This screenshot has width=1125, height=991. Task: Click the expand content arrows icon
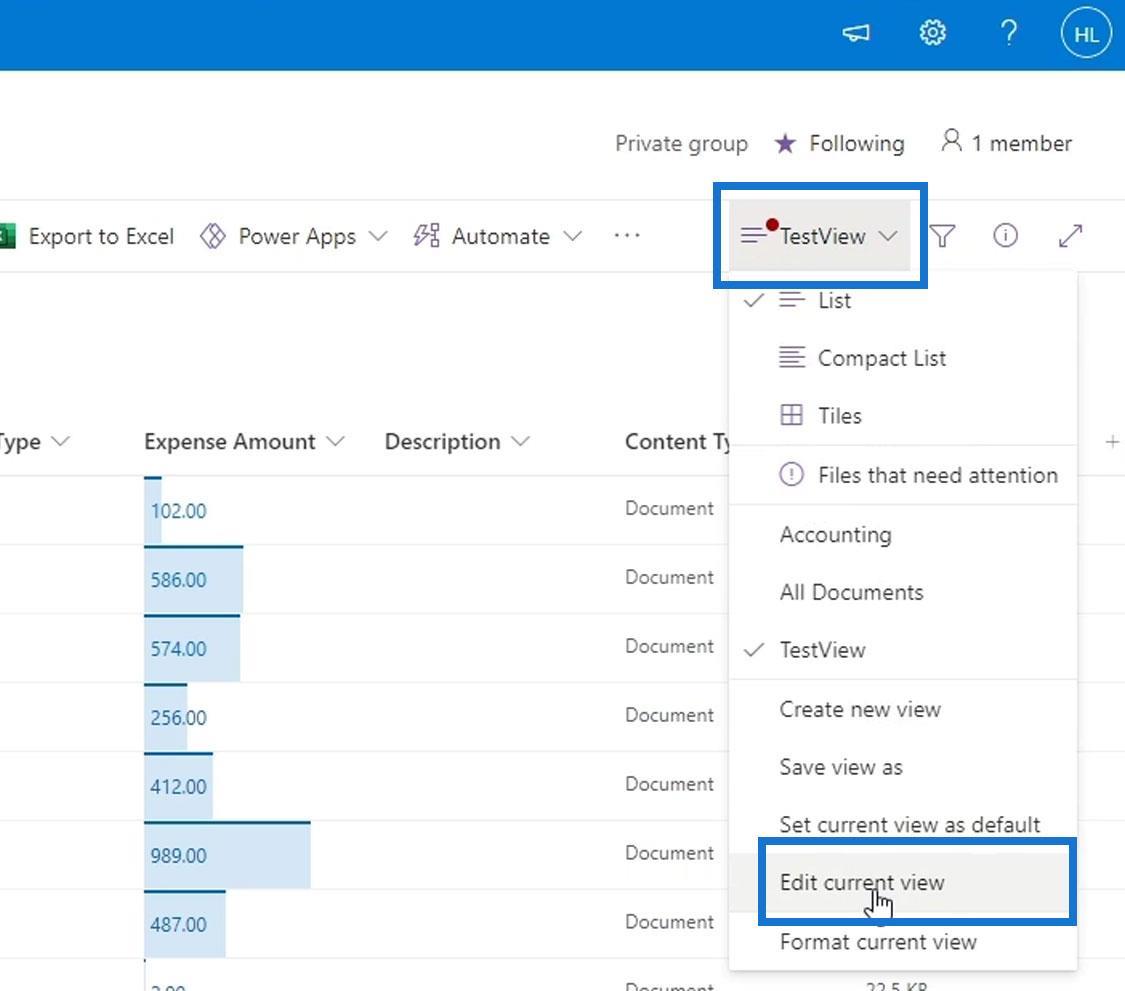click(1070, 236)
